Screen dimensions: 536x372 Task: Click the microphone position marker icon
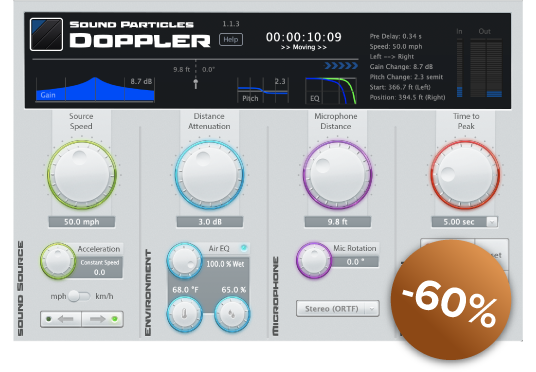pos(196,83)
